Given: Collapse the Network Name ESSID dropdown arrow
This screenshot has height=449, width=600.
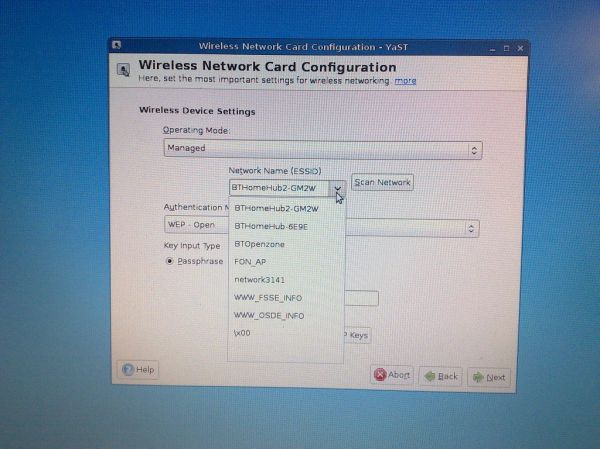Looking at the screenshot, I should pos(337,189).
